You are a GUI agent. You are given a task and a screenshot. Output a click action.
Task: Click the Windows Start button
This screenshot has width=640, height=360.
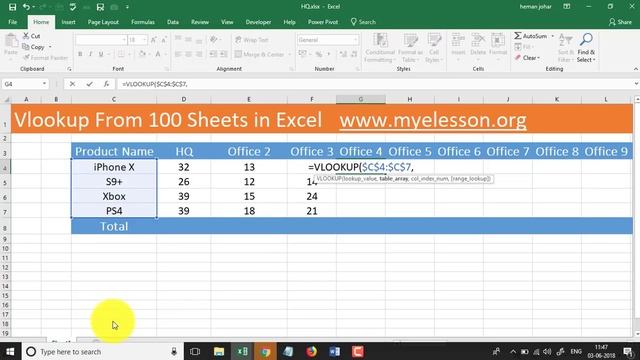[10, 351]
